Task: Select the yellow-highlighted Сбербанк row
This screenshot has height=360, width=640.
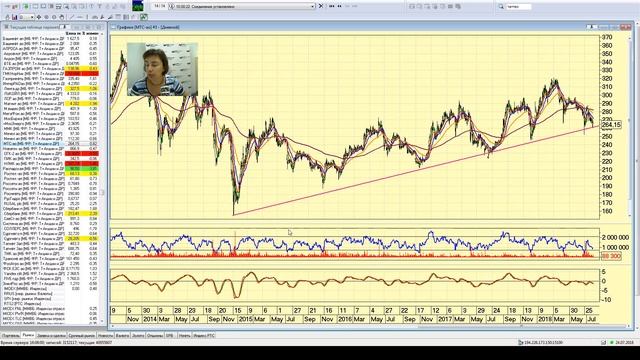Action: (x=51, y=213)
